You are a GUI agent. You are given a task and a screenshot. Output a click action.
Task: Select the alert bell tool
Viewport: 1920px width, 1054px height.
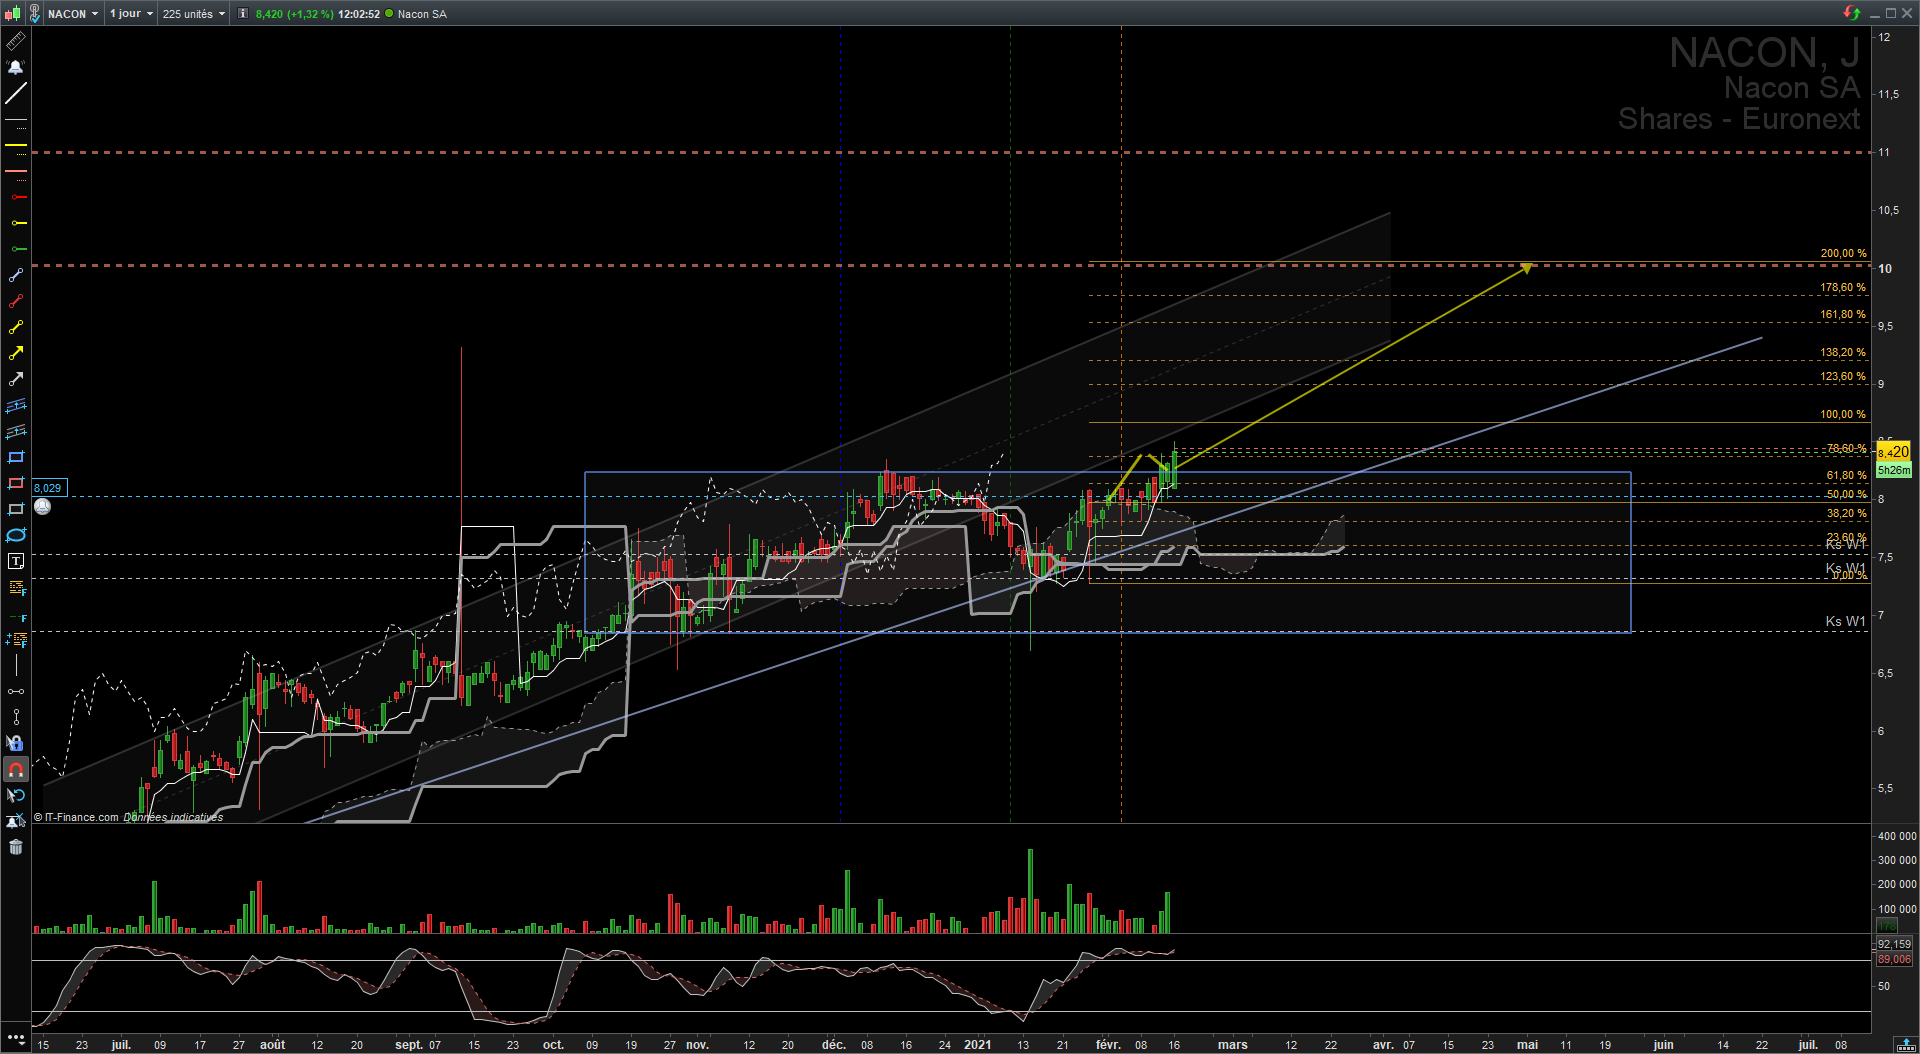(16, 68)
